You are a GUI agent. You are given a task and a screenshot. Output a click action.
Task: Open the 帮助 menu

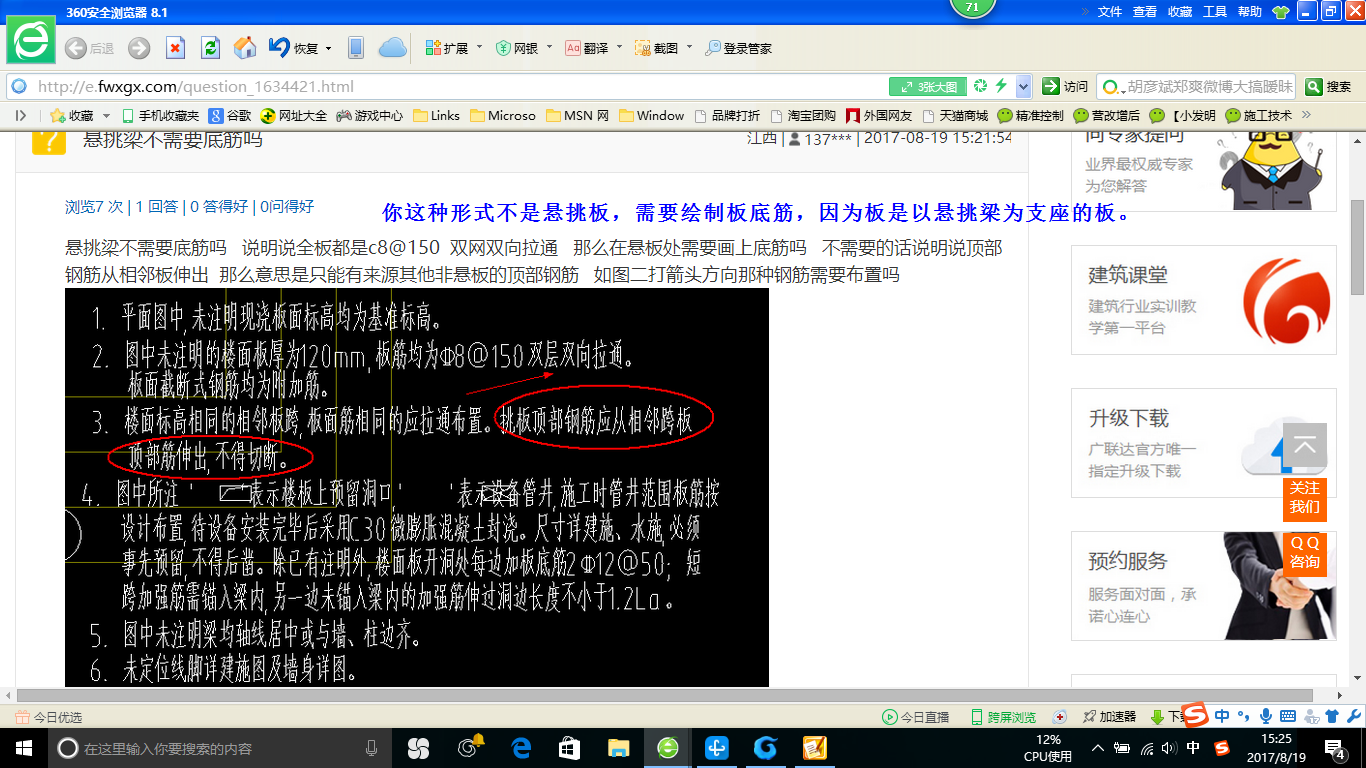tap(1250, 11)
